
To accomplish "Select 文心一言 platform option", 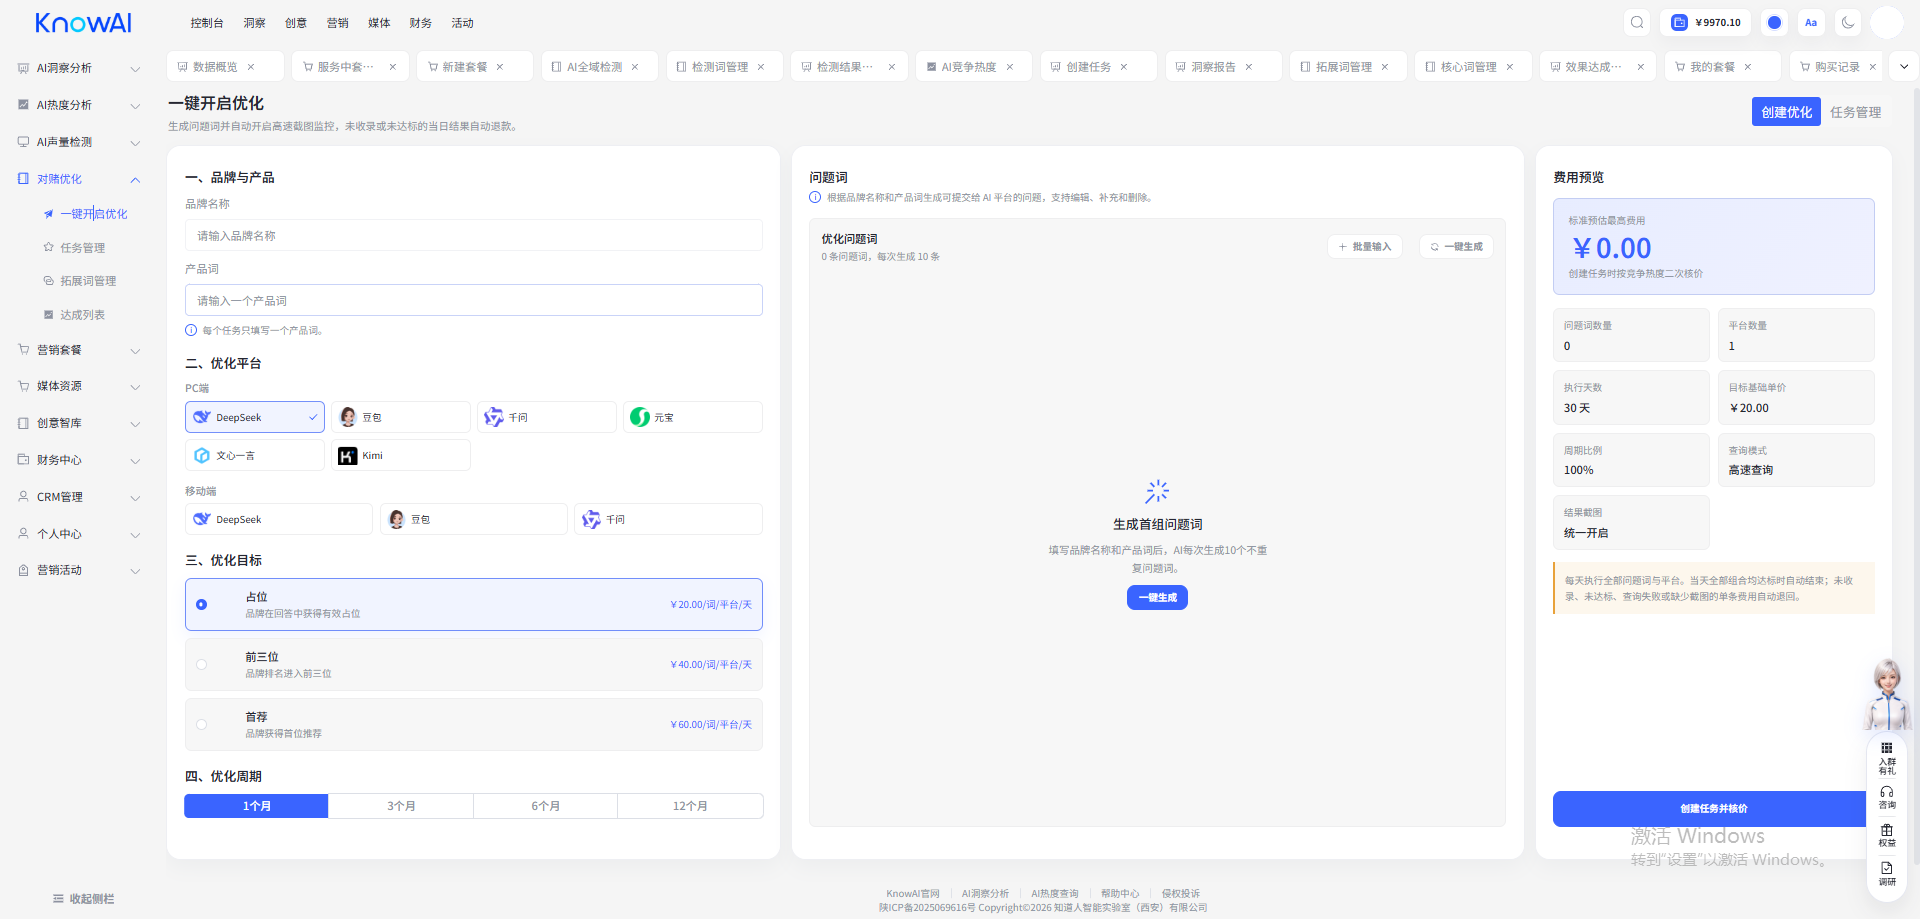I will (255, 455).
